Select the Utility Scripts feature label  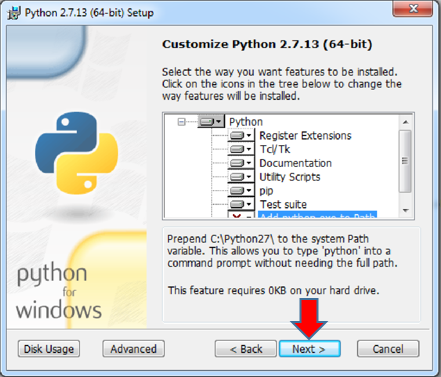(290, 177)
